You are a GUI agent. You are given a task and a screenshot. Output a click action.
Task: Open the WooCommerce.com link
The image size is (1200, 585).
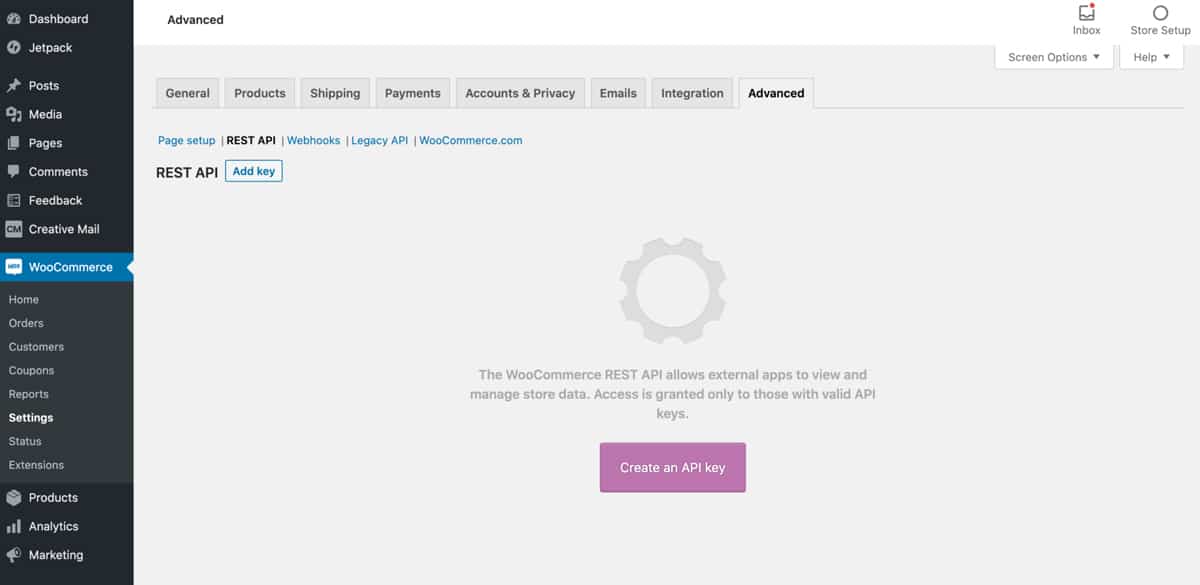[x=471, y=140]
